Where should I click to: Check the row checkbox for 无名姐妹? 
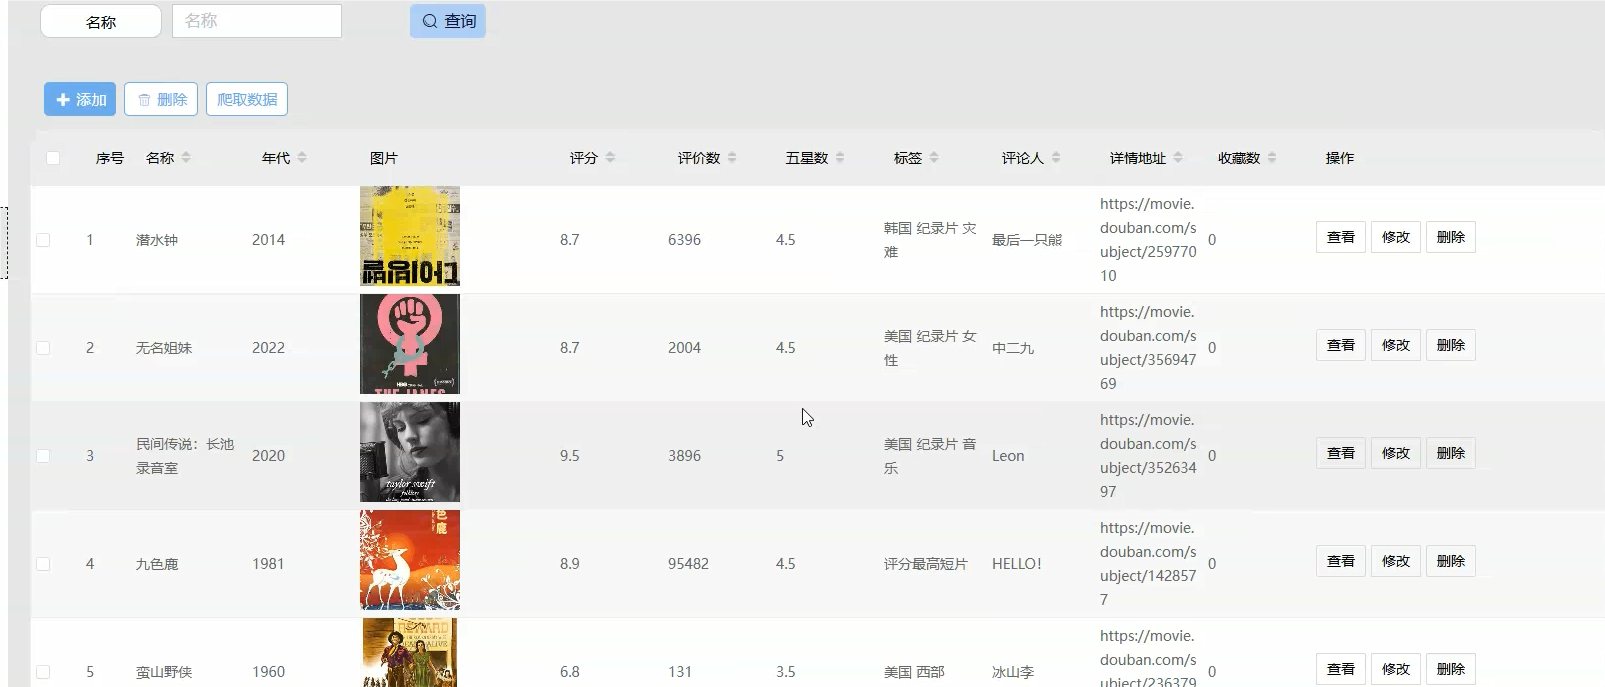(x=43, y=348)
